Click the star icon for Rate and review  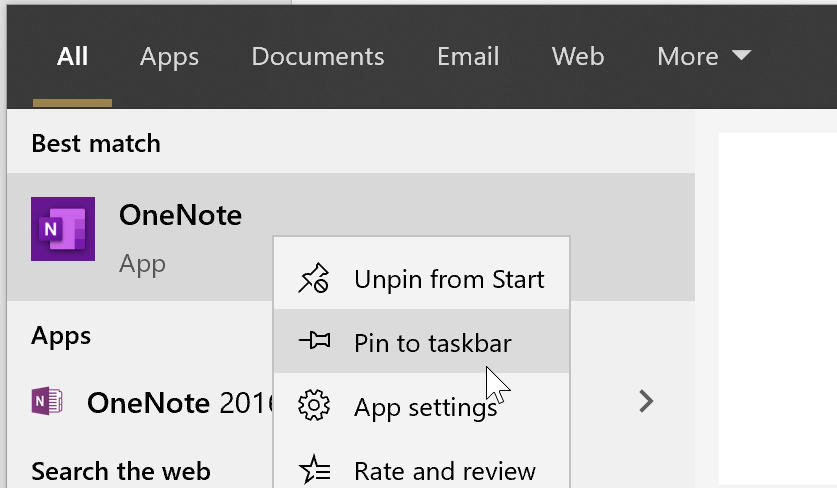(314, 470)
